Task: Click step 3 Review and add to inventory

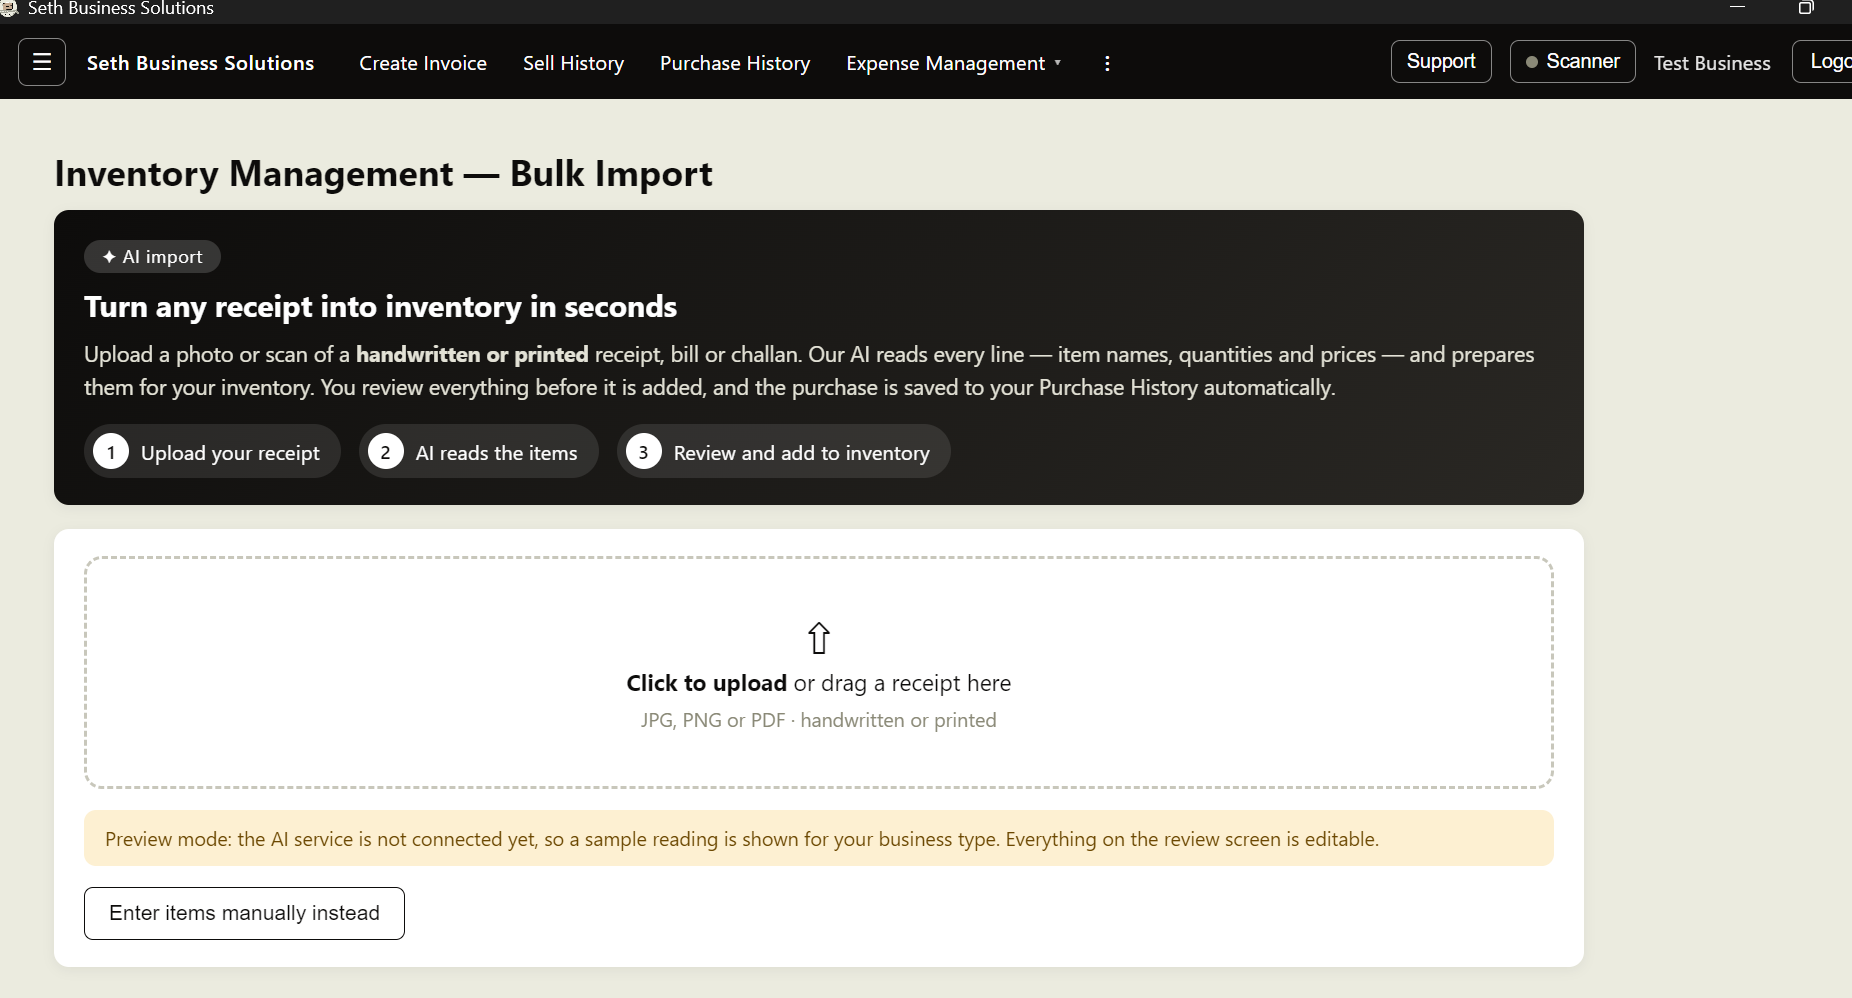Action: pos(784,452)
